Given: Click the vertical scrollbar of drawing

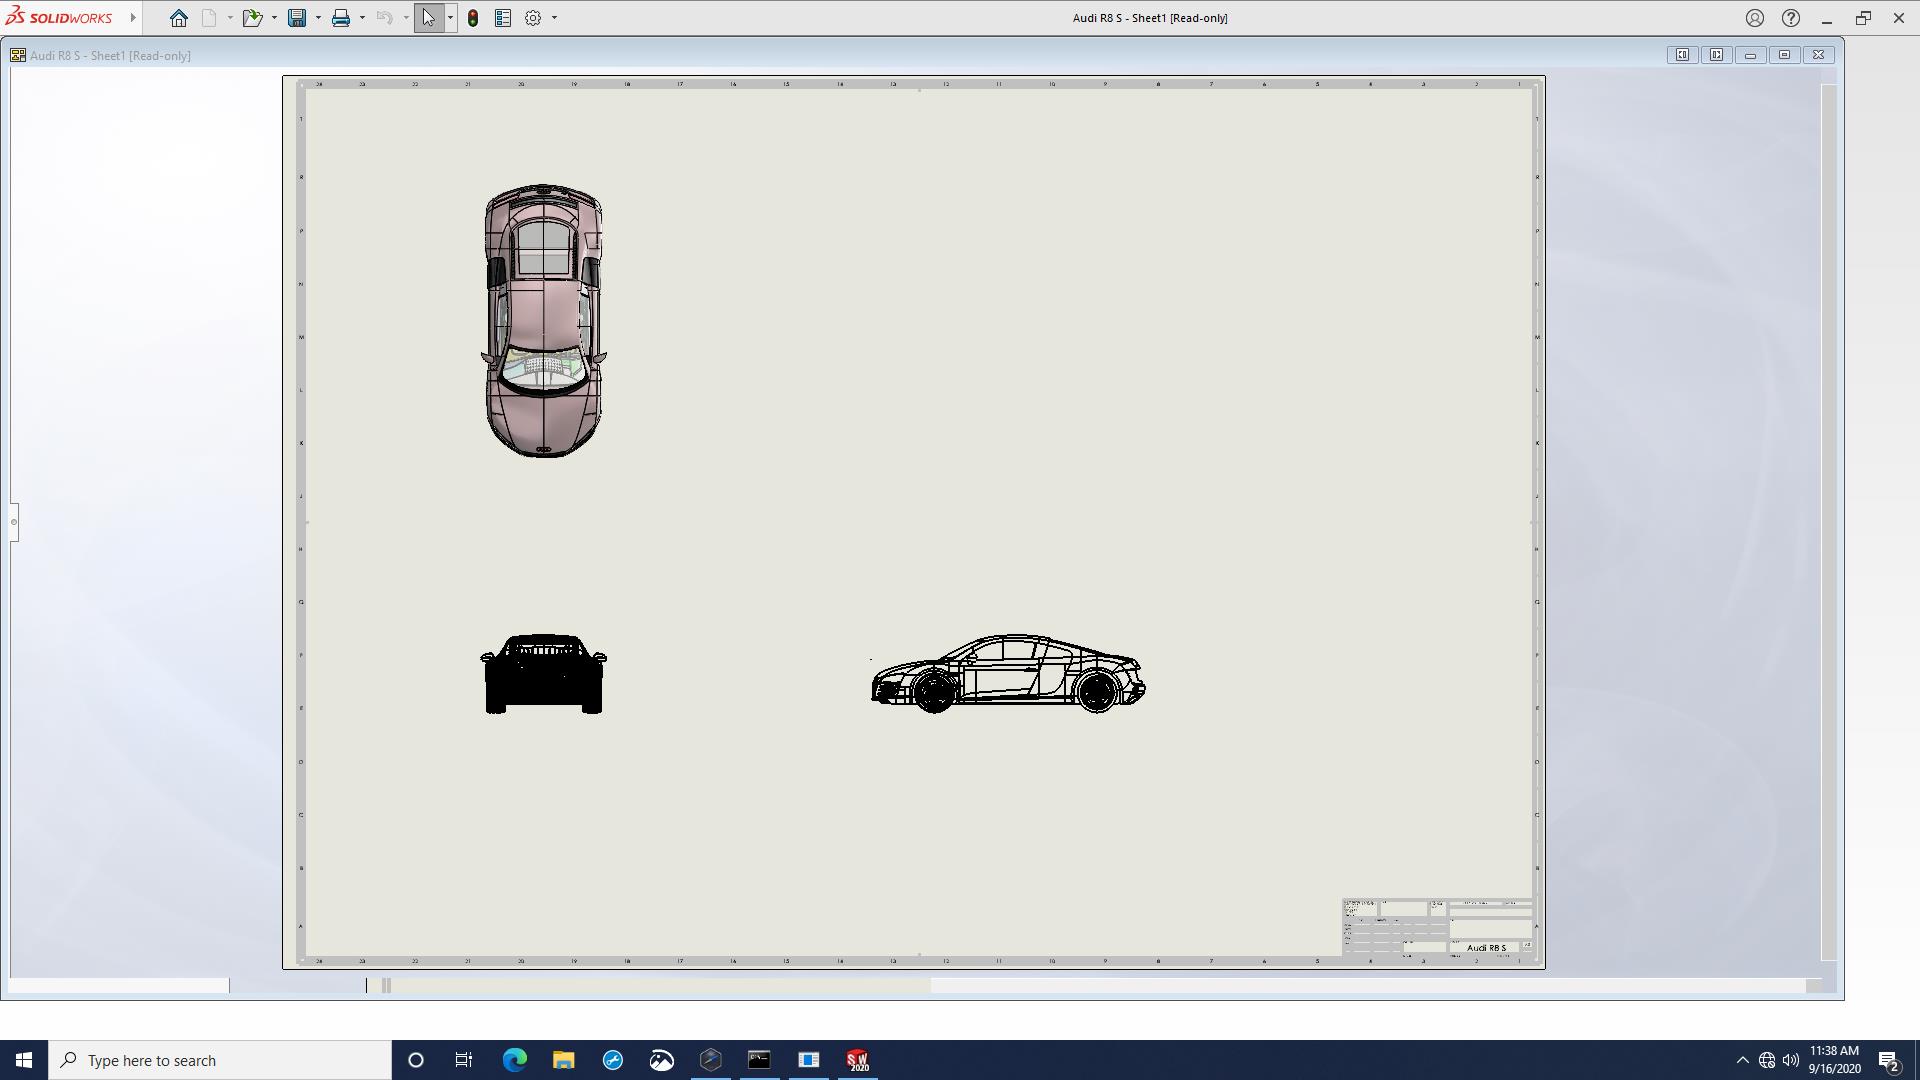Looking at the screenshot, I should point(1829,520).
